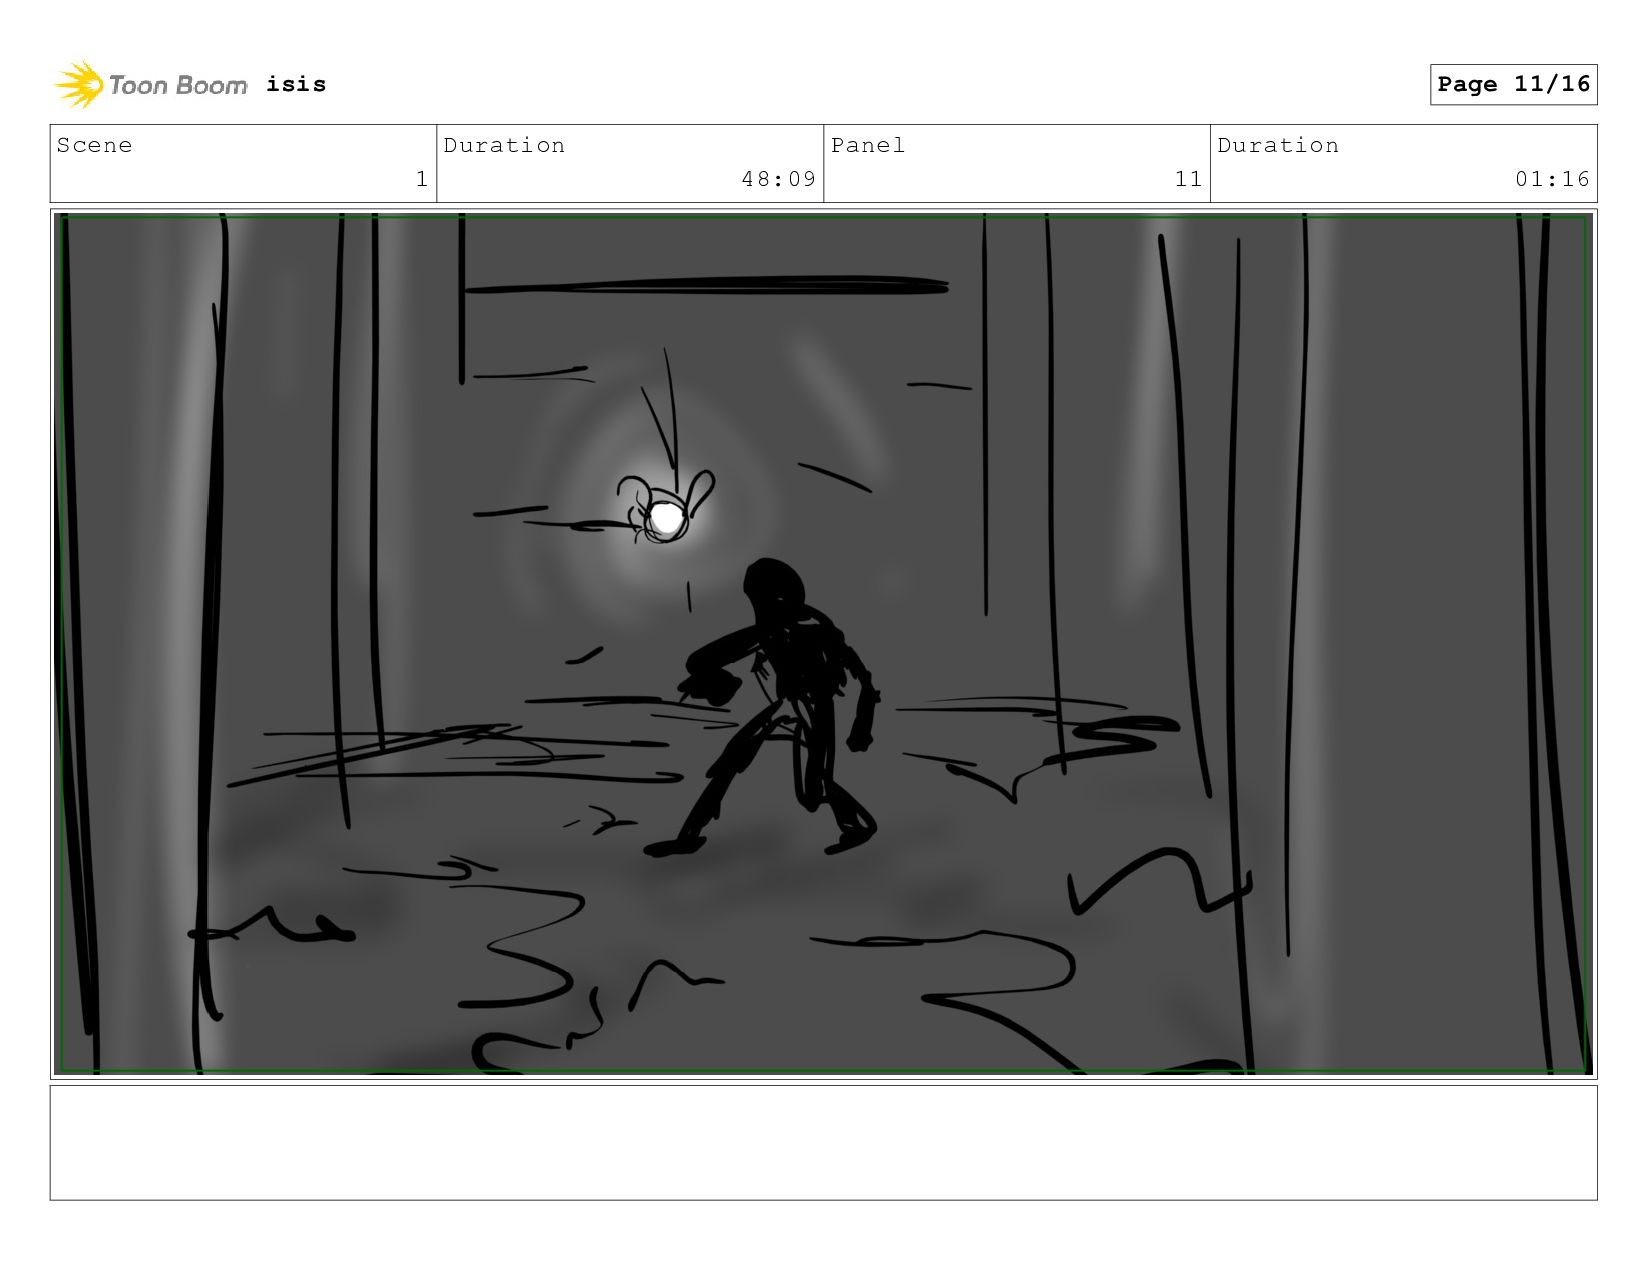The height and width of the screenshot is (1275, 1650).
Task: Click the 'Panel' header label
Action: 868,146
